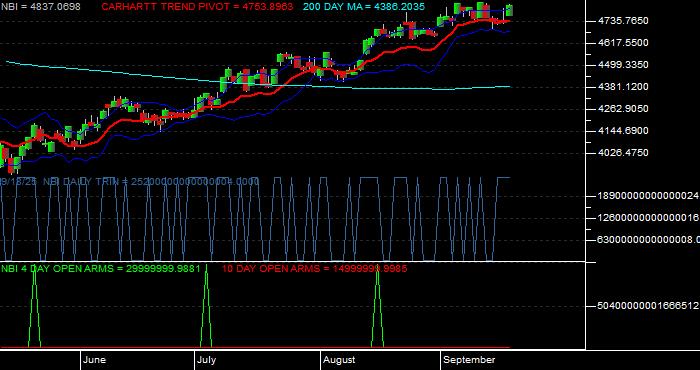
Task: Select the CARHARTT TREND PIVOT = 4753.8963 label
Action: pyautogui.click(x=197, y=7)
